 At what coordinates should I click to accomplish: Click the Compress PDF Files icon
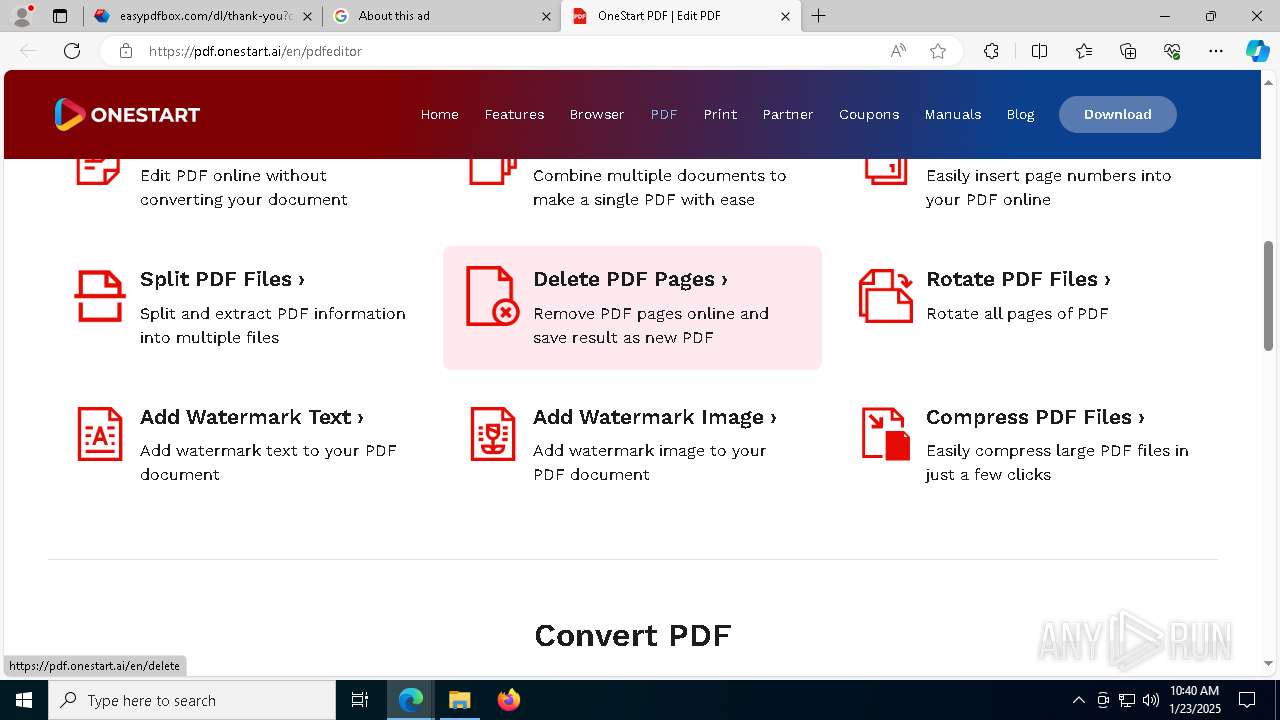(886, 434)
